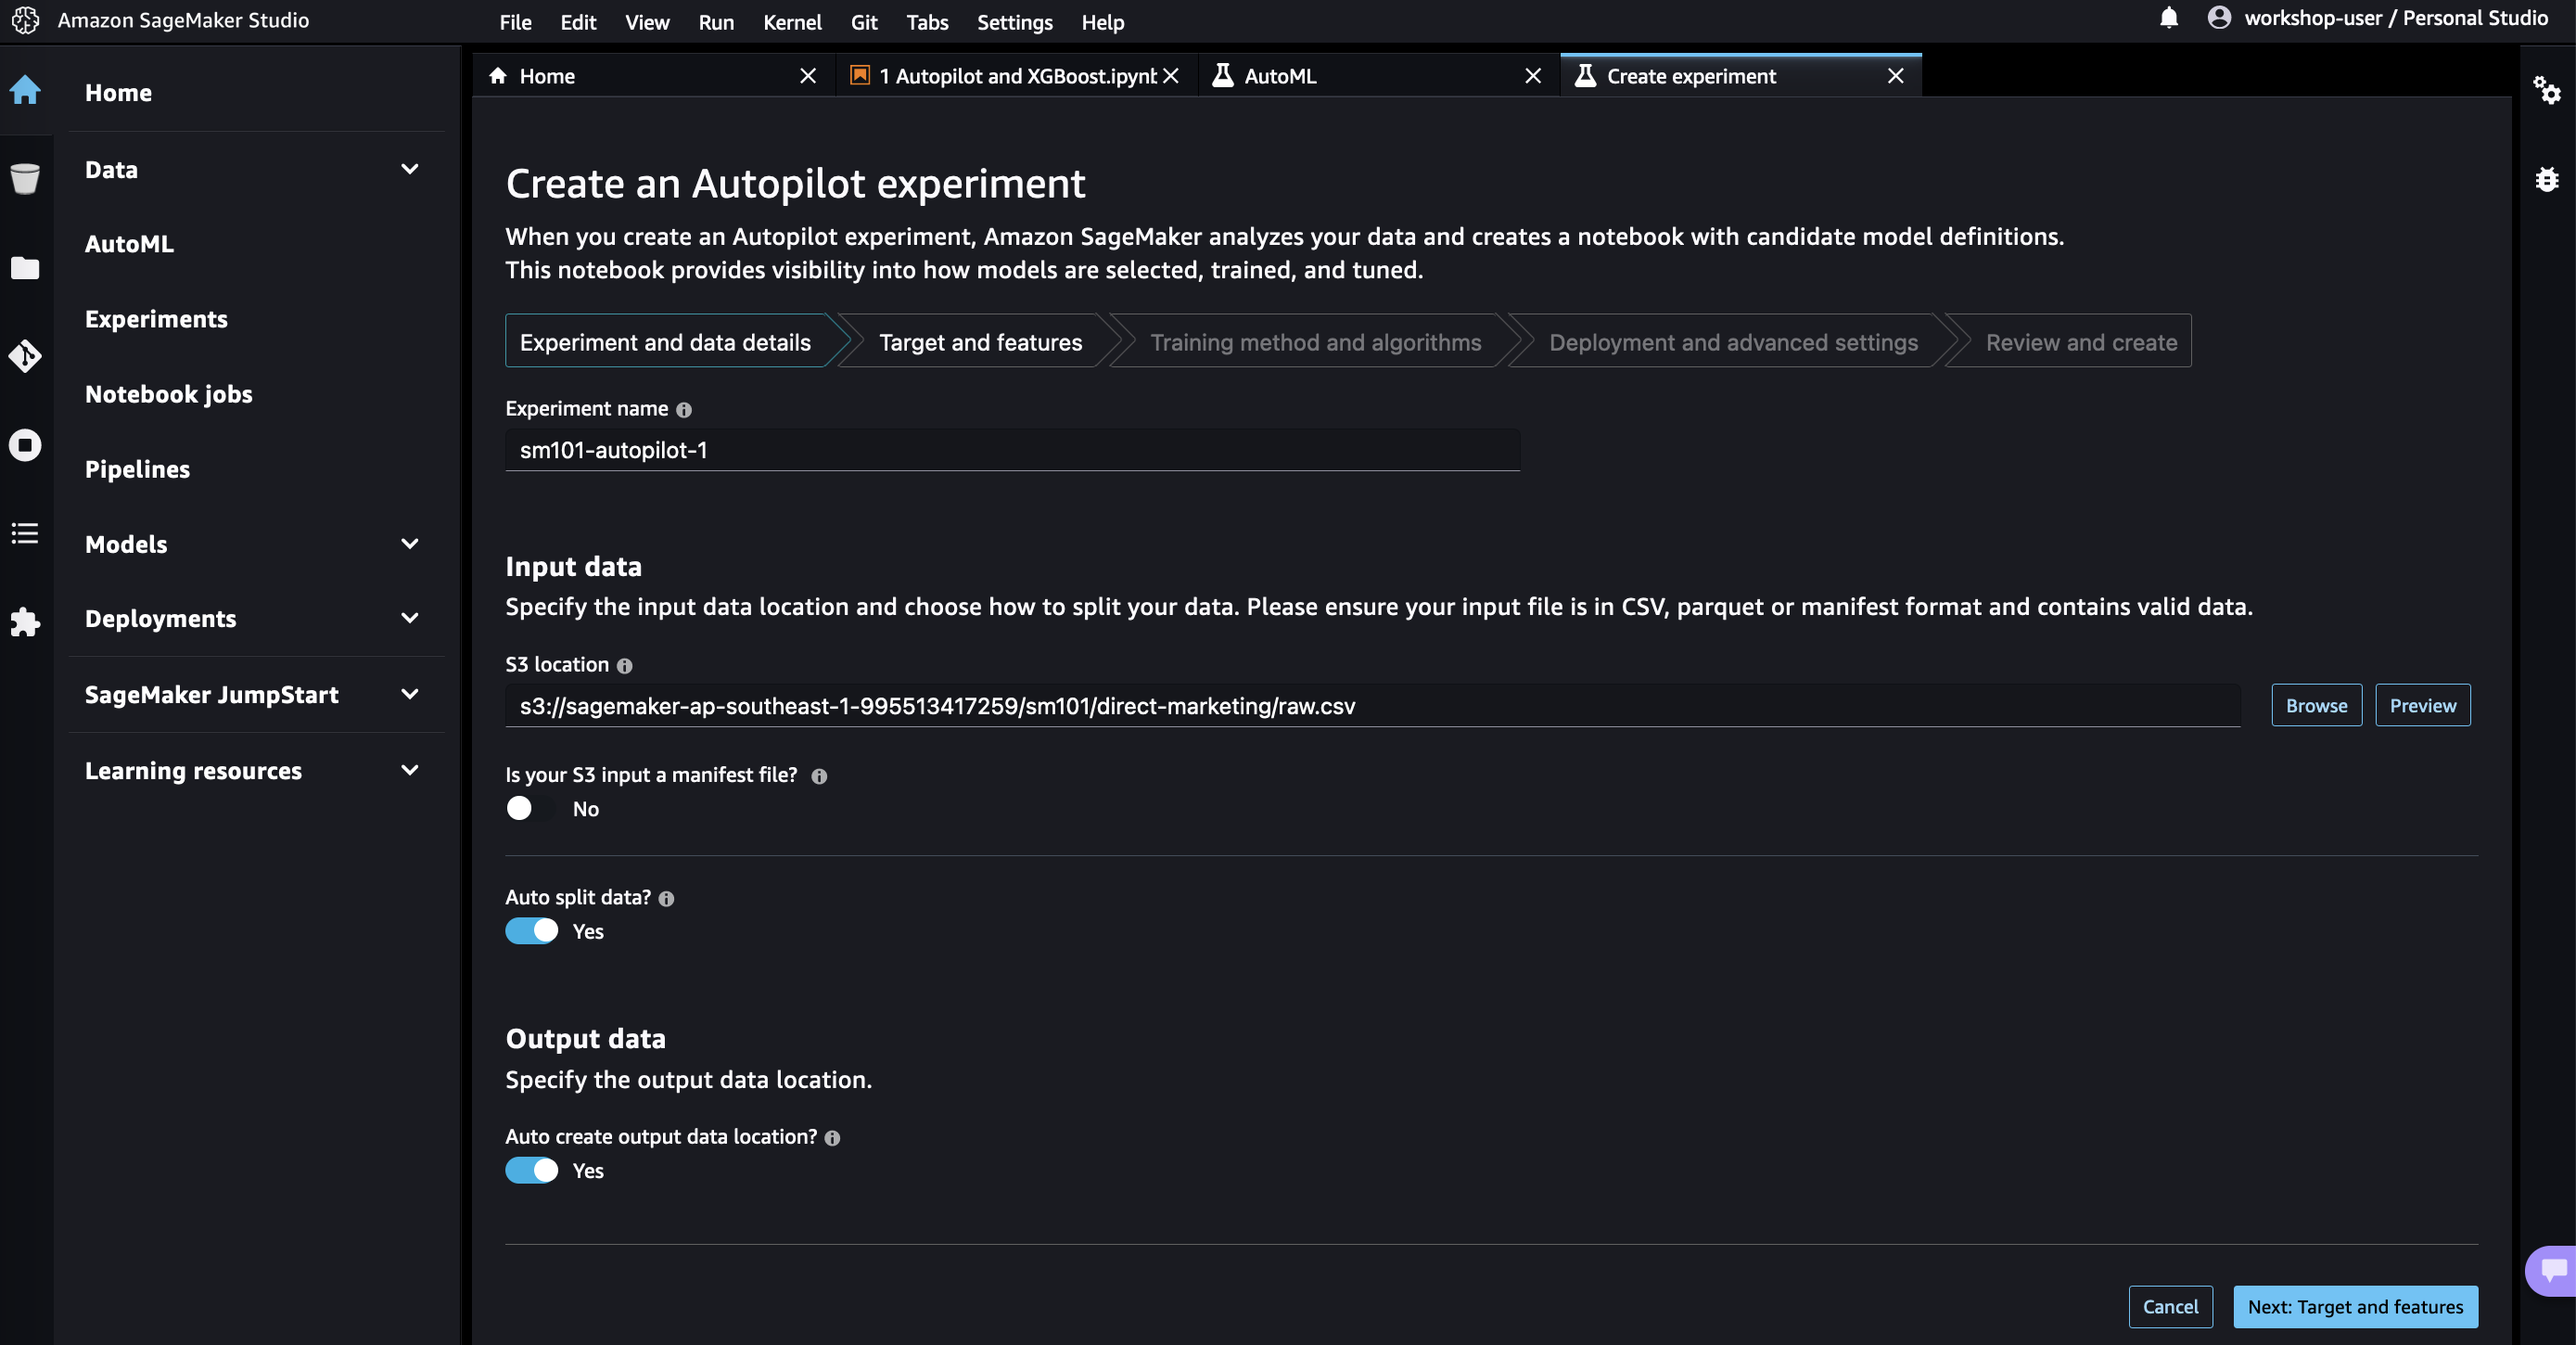Close the Create experiment tab
2576x1345 pixels.
1895,76
